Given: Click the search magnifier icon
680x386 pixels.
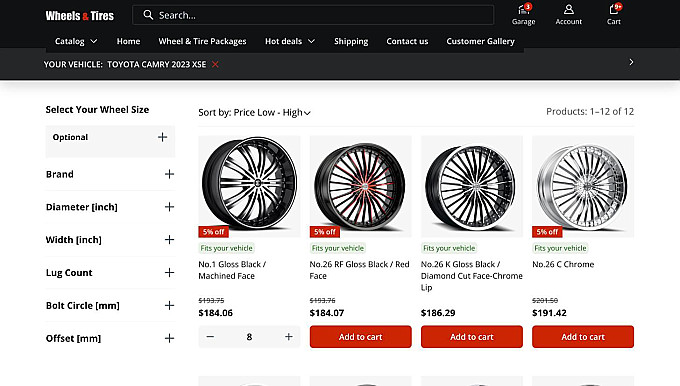Looking at the screenshot, I should (148, 15).
